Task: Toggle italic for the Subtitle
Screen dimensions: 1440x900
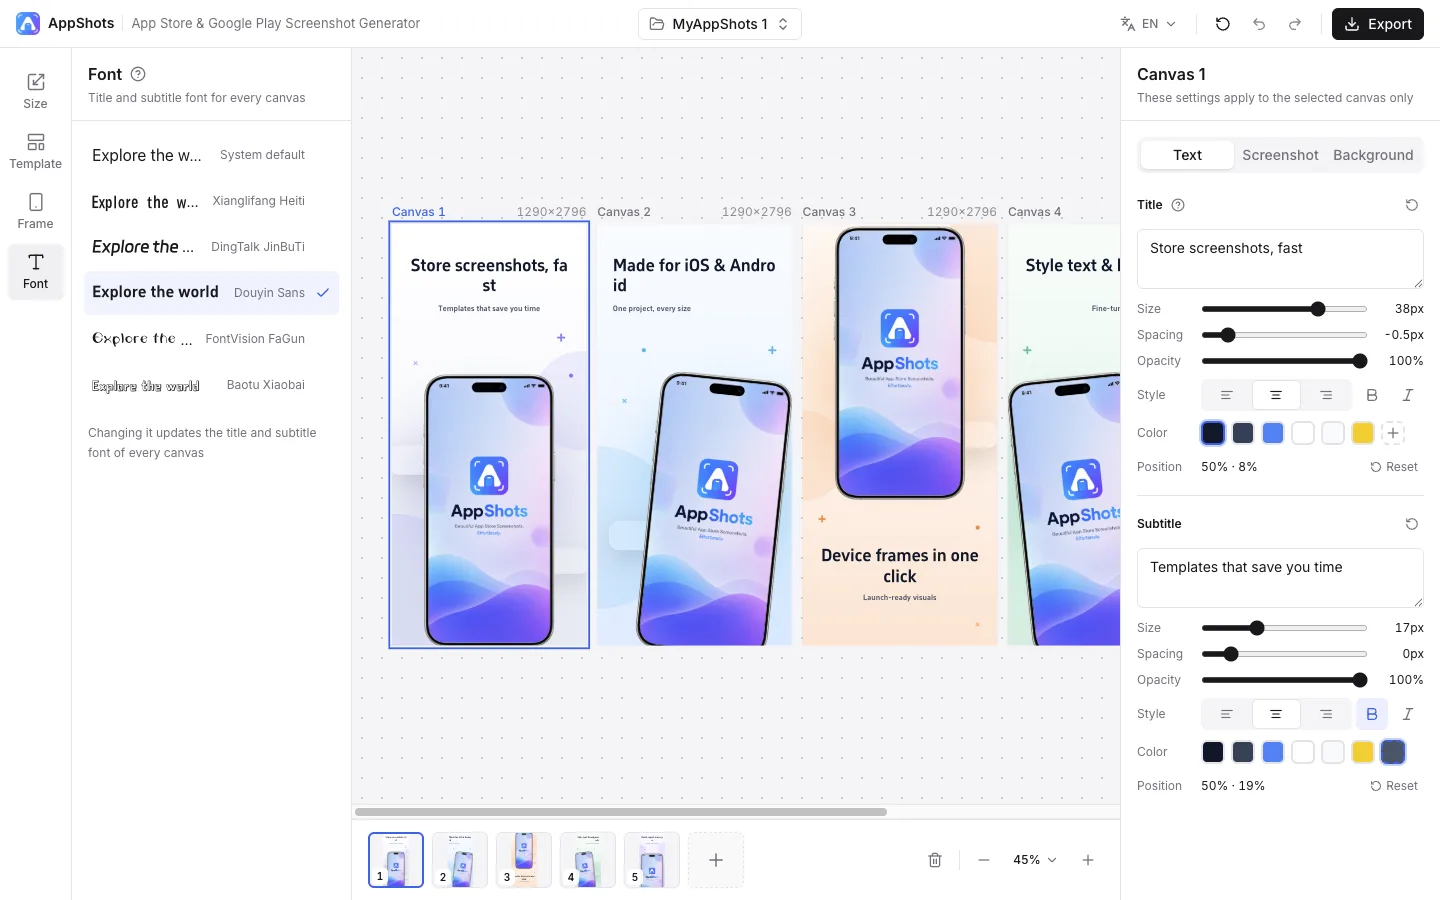Action: click(x=1408, y=714)
